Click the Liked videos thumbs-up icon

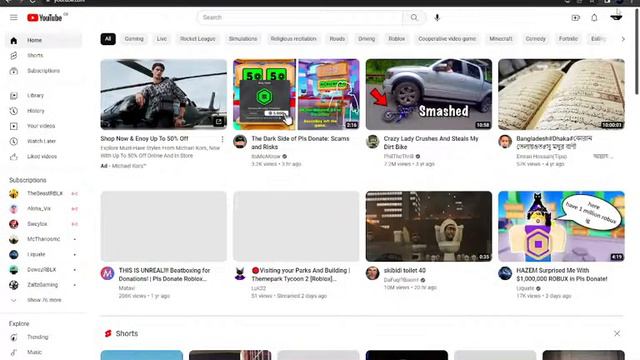[x=13, y=157]
